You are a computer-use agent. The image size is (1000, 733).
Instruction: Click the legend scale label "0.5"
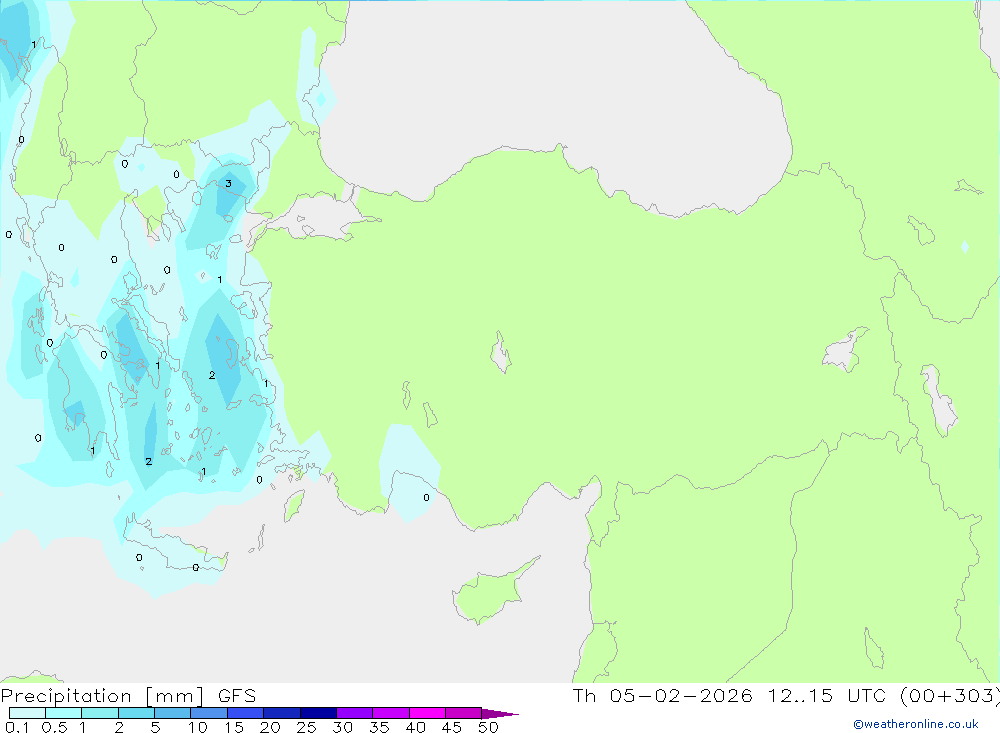click(54, 727)
